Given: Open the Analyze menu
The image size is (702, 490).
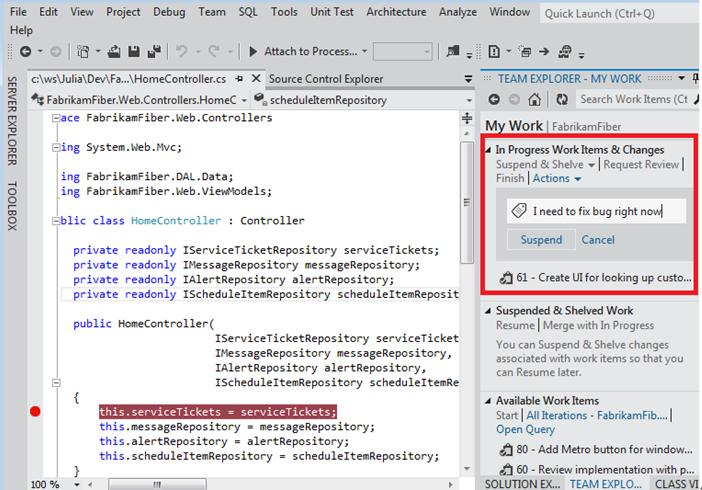Looking at the screenshot, I should (x=458, y=12).
